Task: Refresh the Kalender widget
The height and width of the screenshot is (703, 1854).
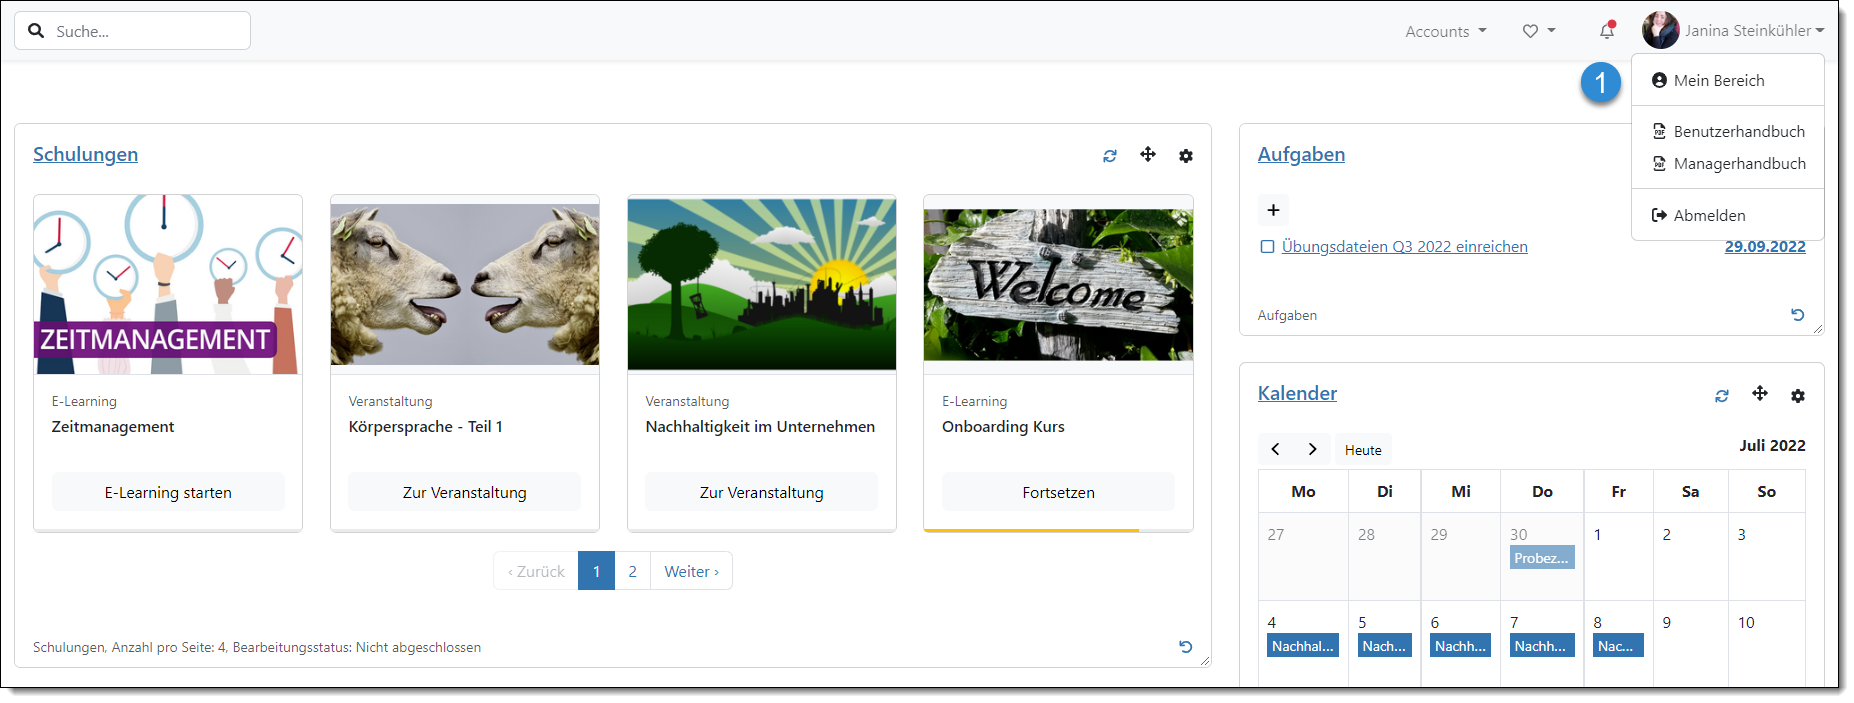Action: pos(1721,396)
